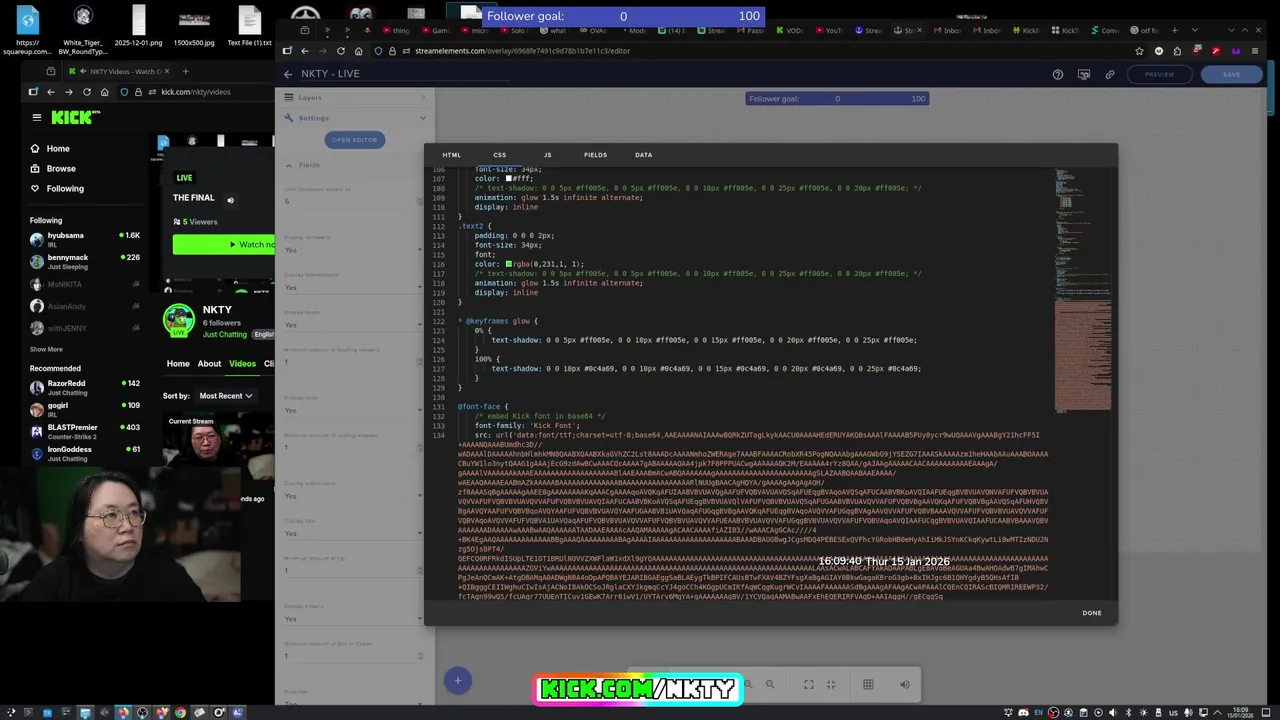Reload the StreamElements browser page
Image resolution: width=1280 pixels, height=720 pixels.
(341, 51)
